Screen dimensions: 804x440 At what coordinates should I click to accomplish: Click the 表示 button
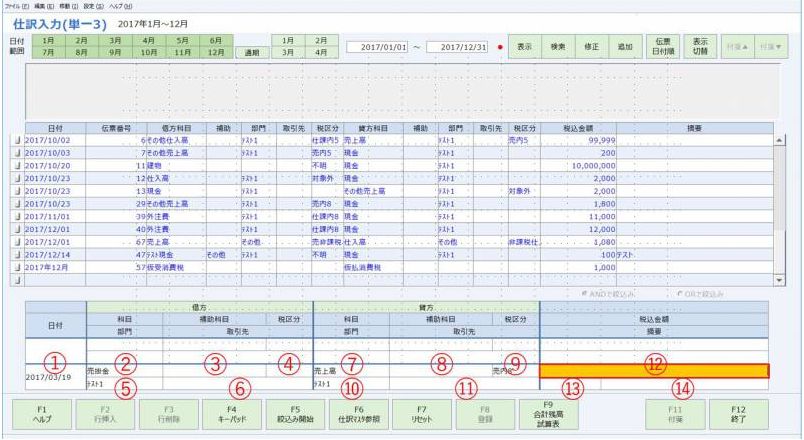point(525,47)
